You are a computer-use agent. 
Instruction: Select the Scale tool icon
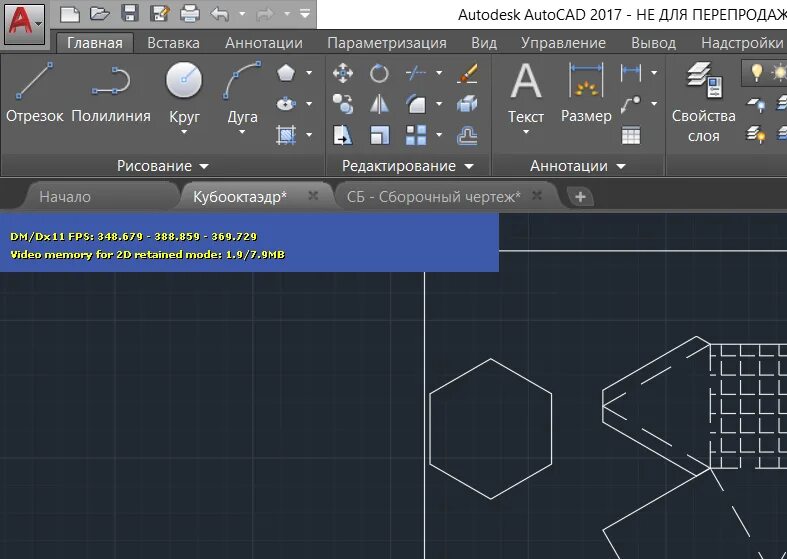(x=379, y=135)
